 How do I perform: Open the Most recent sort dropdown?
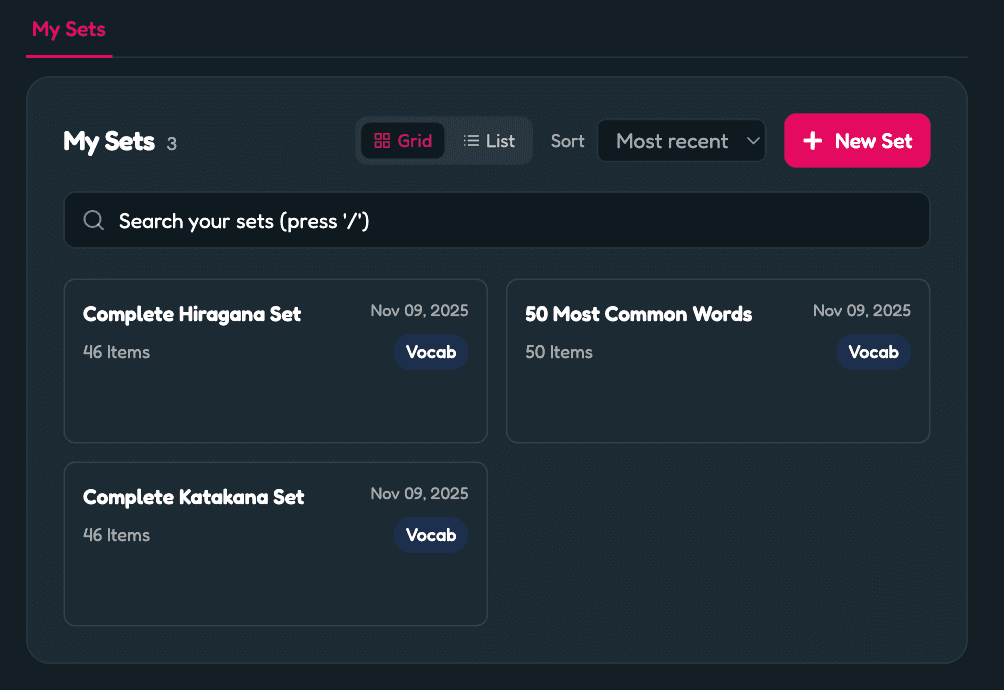672,141
